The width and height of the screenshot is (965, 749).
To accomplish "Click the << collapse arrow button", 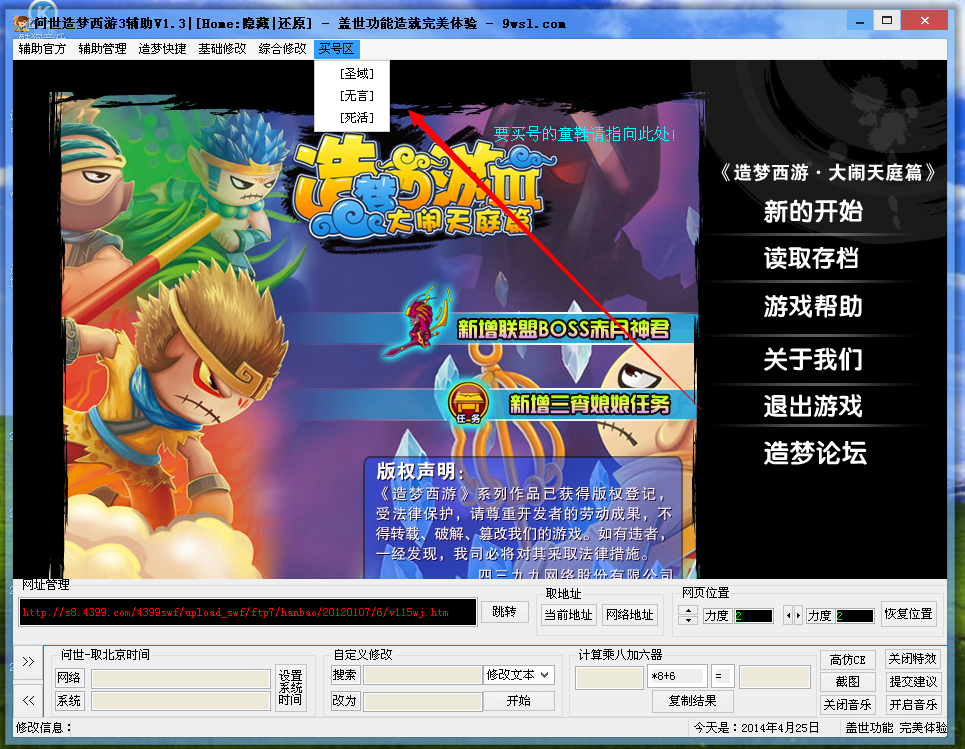I will pyautogui.click(x=28, y=700).
